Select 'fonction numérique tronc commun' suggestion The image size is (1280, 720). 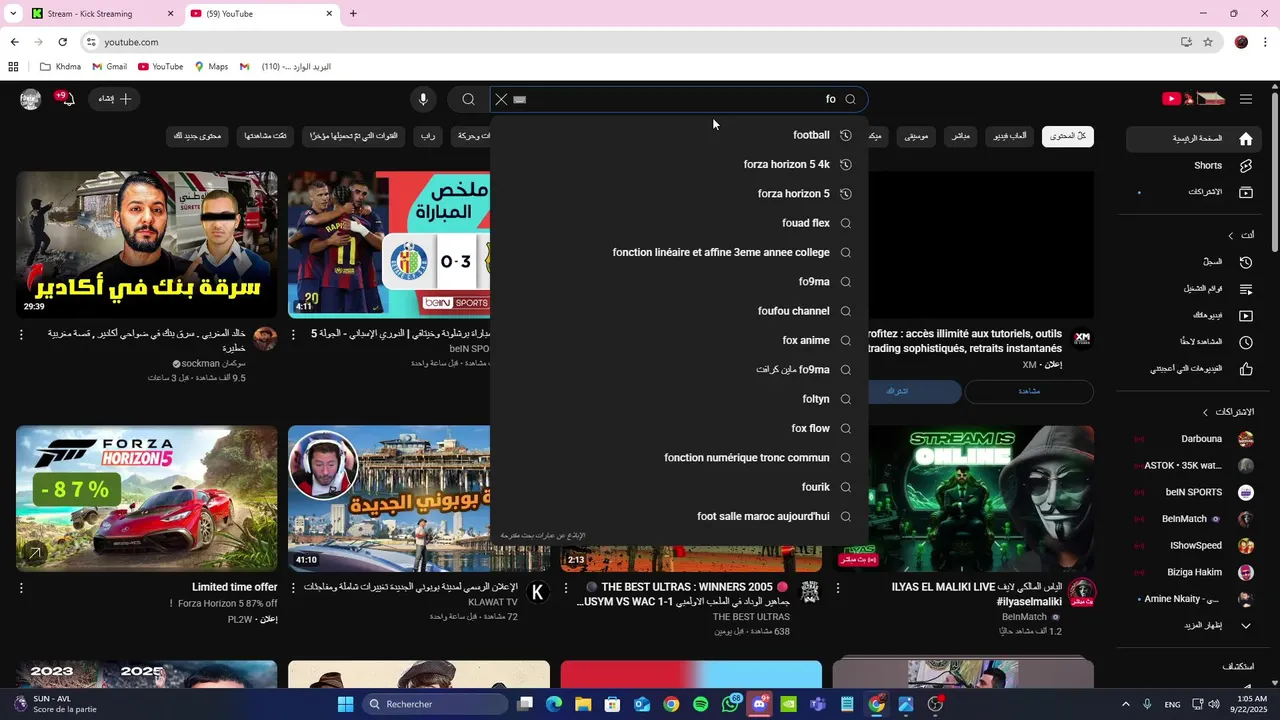tap(679, 458)
